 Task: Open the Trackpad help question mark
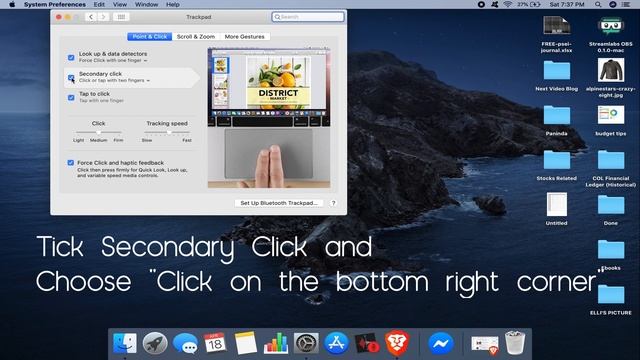click(x=333, y=203)
